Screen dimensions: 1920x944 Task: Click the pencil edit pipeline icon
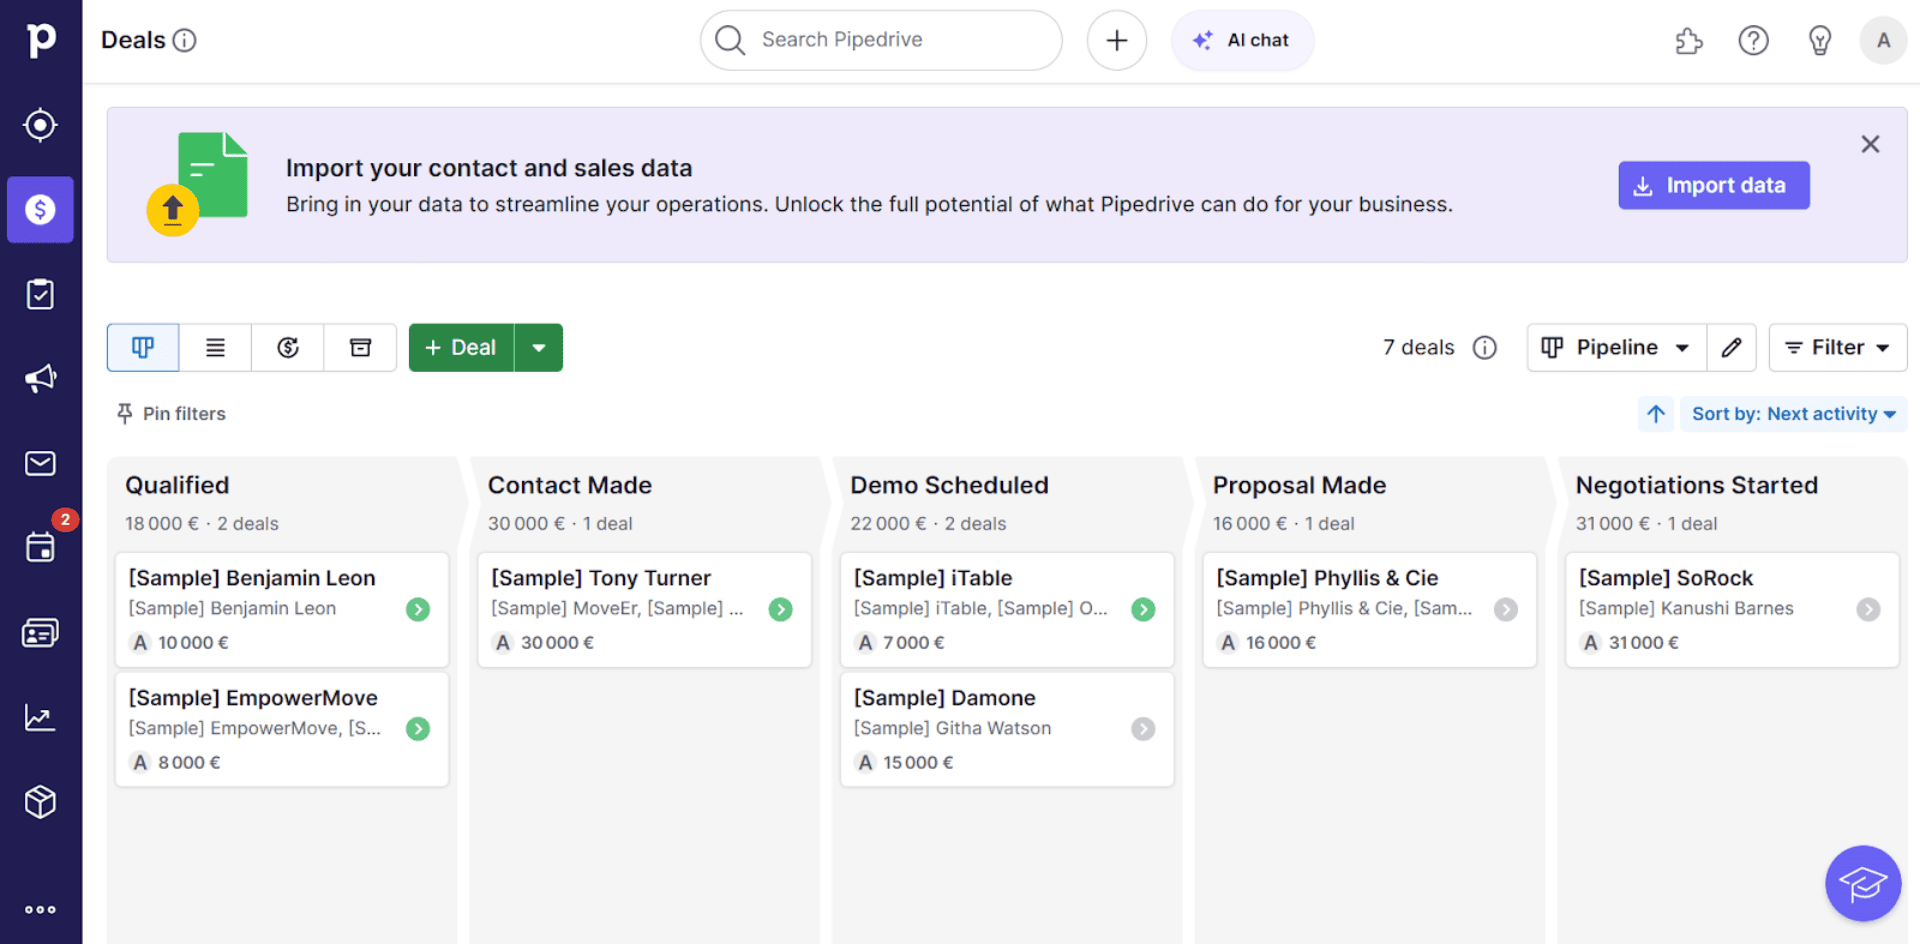click(x=1731, y=347)
